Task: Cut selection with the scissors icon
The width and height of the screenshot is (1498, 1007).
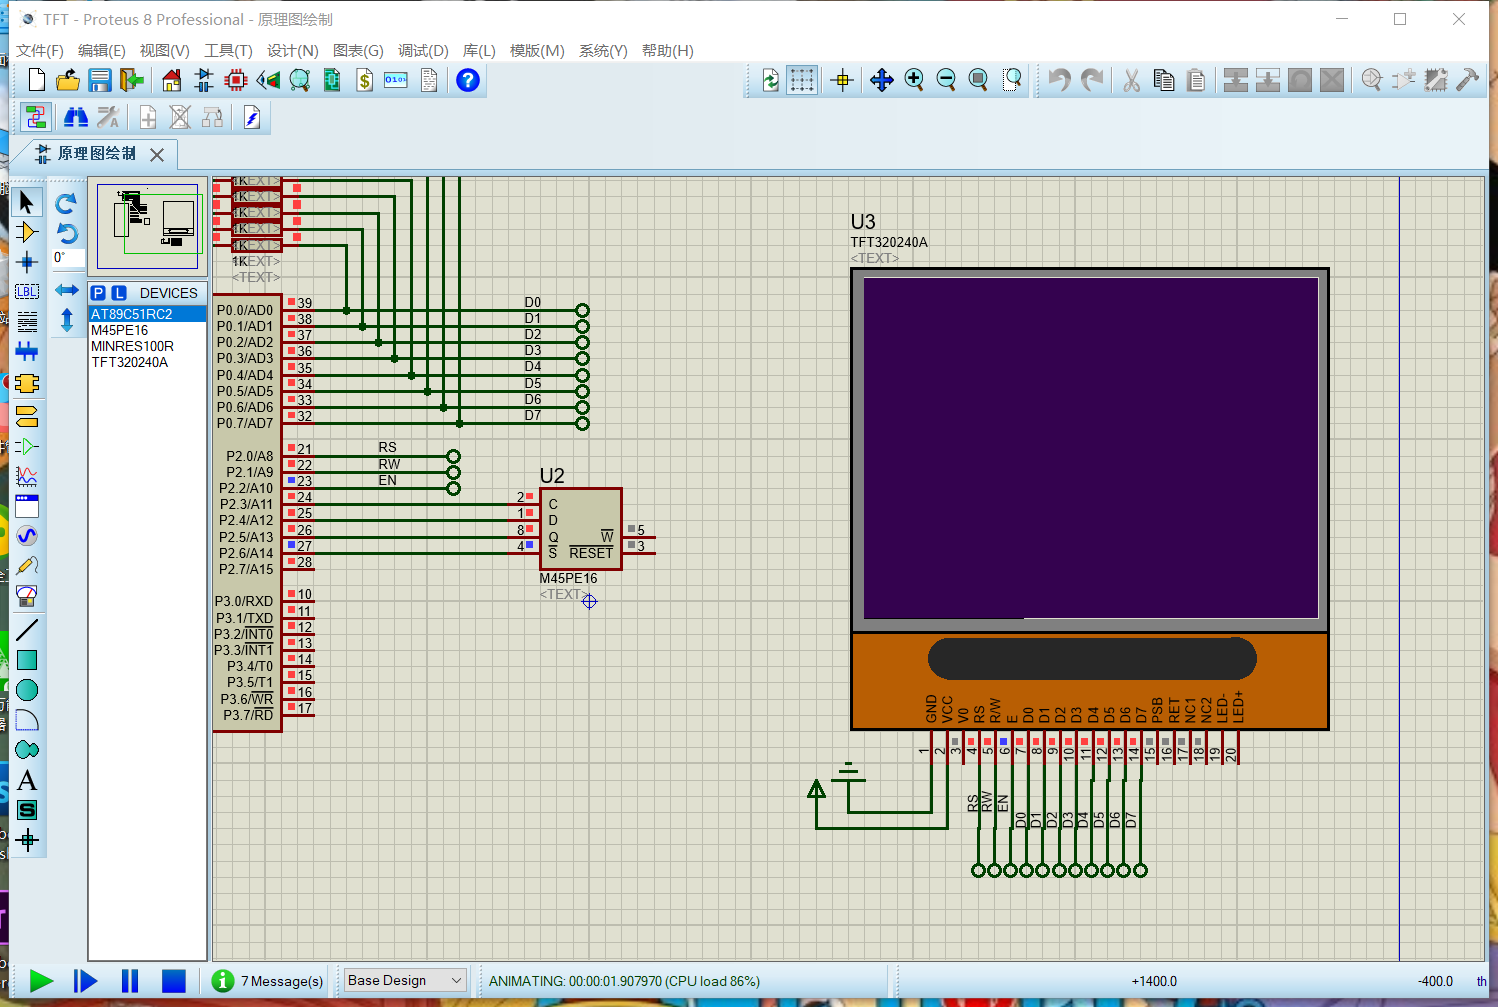Action: [x=1132, y=80]
